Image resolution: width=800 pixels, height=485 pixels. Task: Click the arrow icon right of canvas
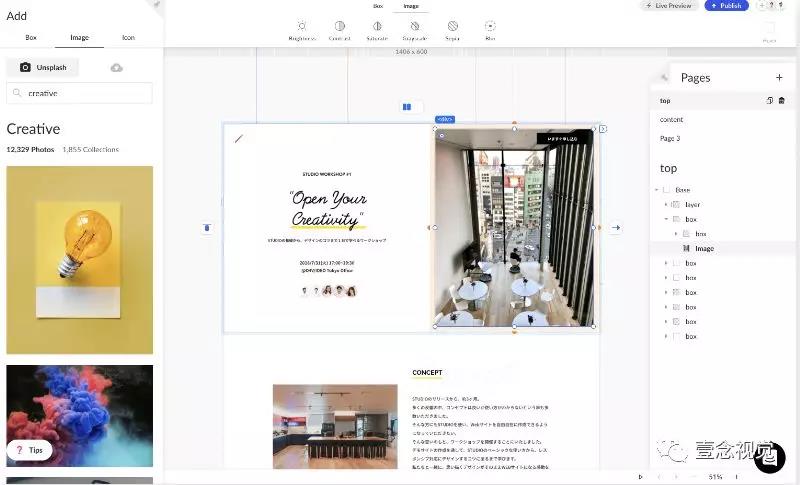616,227
